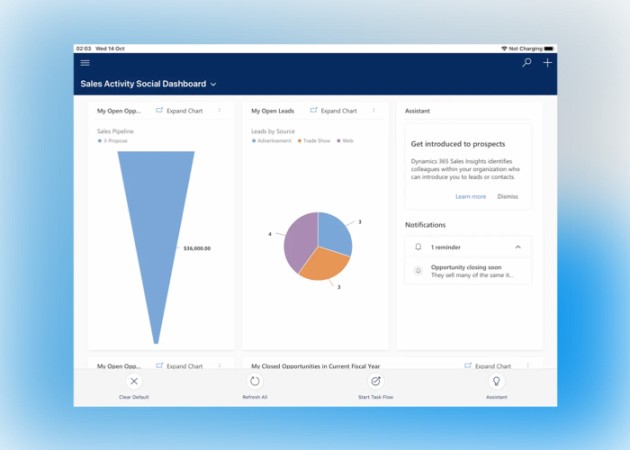Screen dimensions: 630x450
Task: Open more options for My Closed Opportunities card
Action: [528, 365]
